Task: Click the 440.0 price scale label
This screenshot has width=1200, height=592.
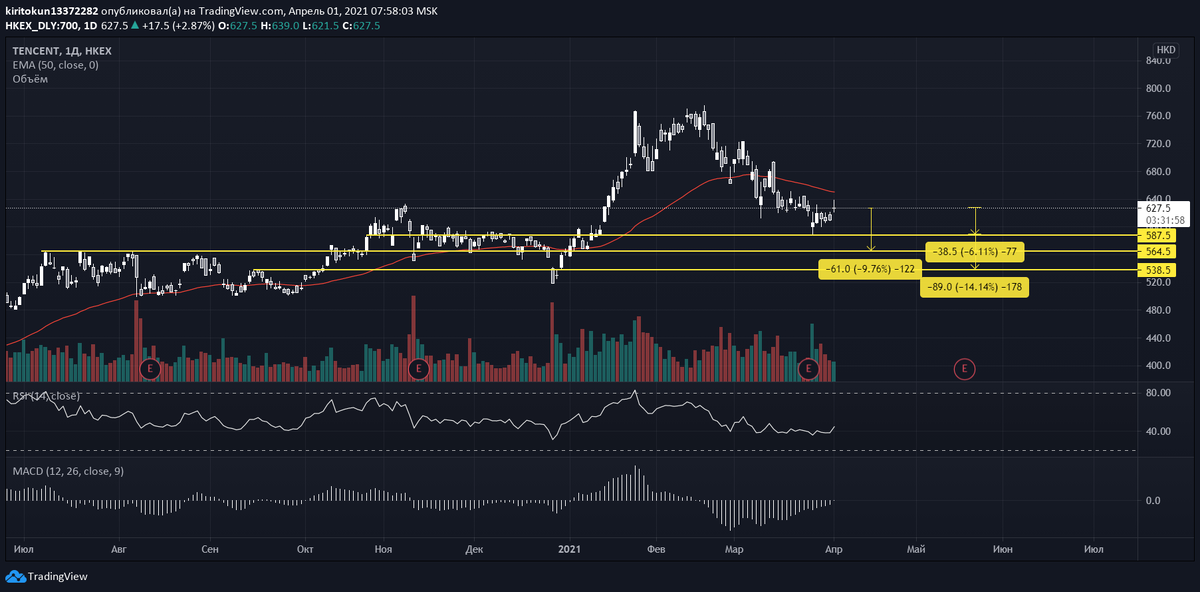Action: click(x=1158, y=338)
